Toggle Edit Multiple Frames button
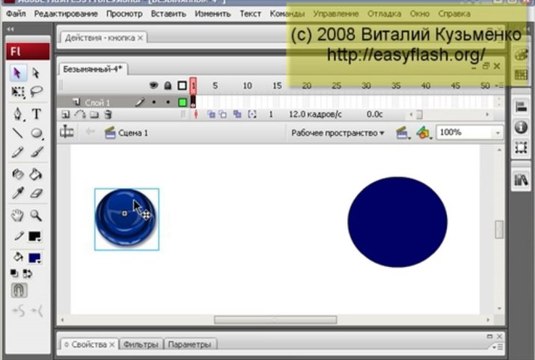Image resolution: width=535 pixels, height=360 pixels. [x=237, y=114]
